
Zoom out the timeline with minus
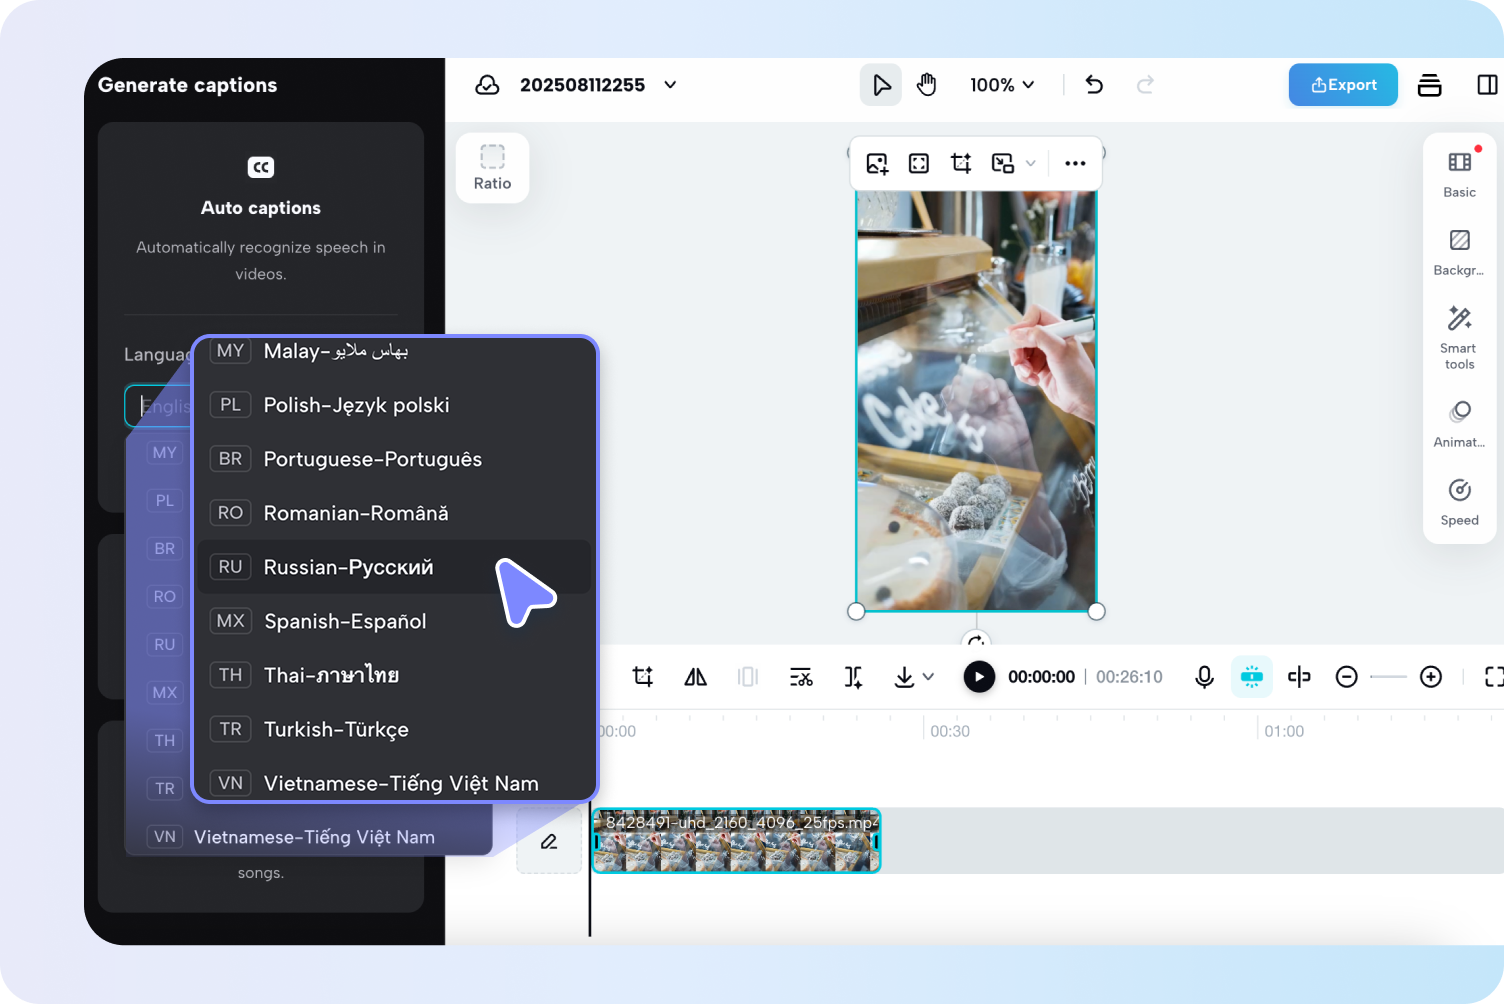(1347, 677)
